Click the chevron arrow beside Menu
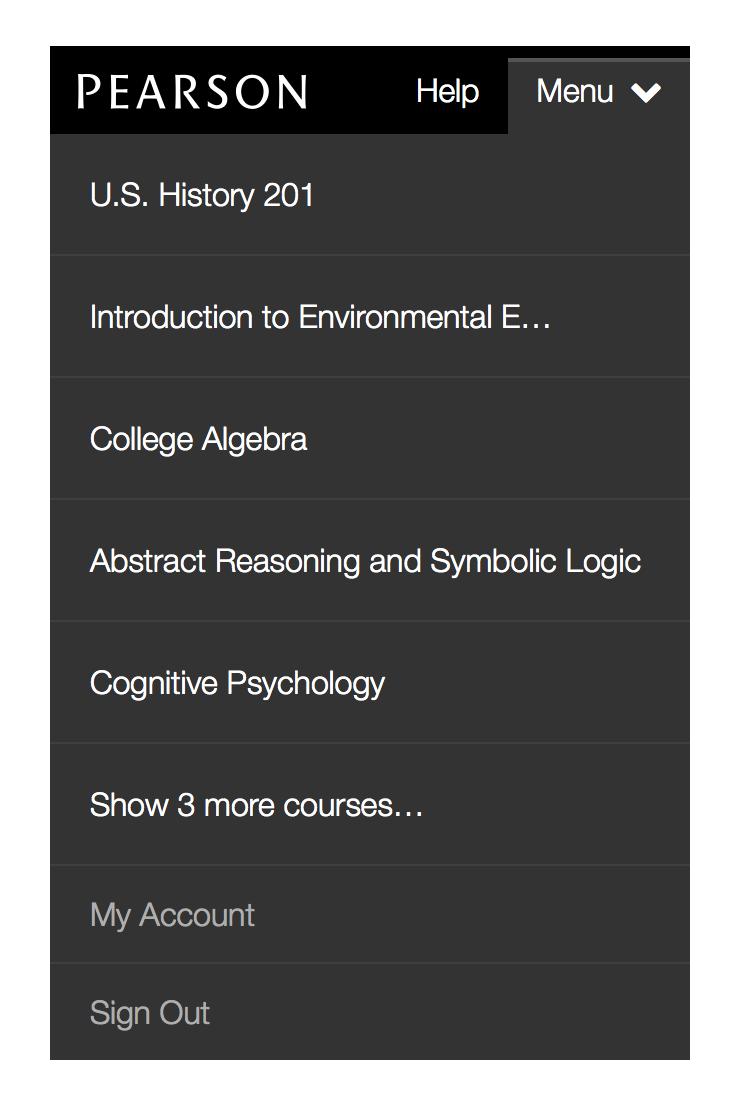This screenshot has width=740, height=1106. click(646, 92)
